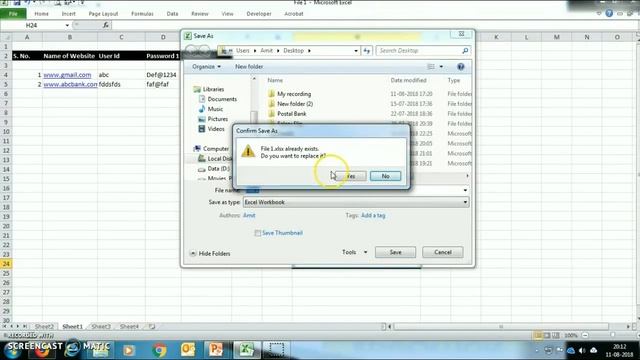Click Add a tag in Tags field
The width and height of the screenshot is (640, 360).
point(373,215)
